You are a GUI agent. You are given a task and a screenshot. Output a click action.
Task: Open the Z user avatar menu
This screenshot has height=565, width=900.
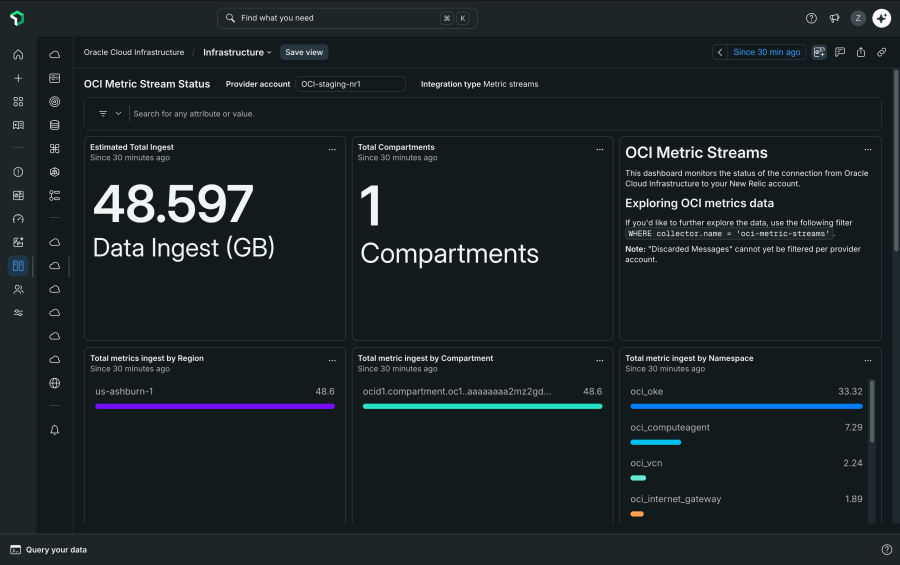pyautogui.click(x=858, y=18)
